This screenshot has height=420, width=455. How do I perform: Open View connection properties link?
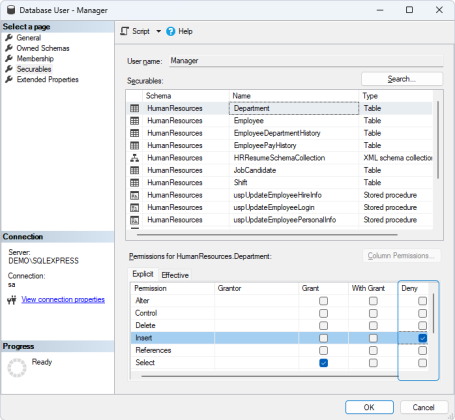click(63, 299)
